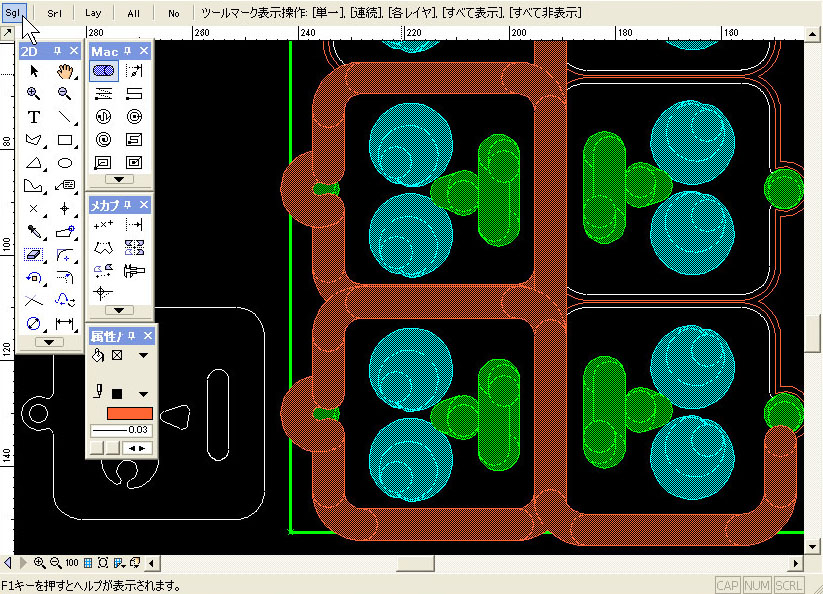Toggle the Lay layer tool mark mode

pyautogui.click(x=93, y=13)
